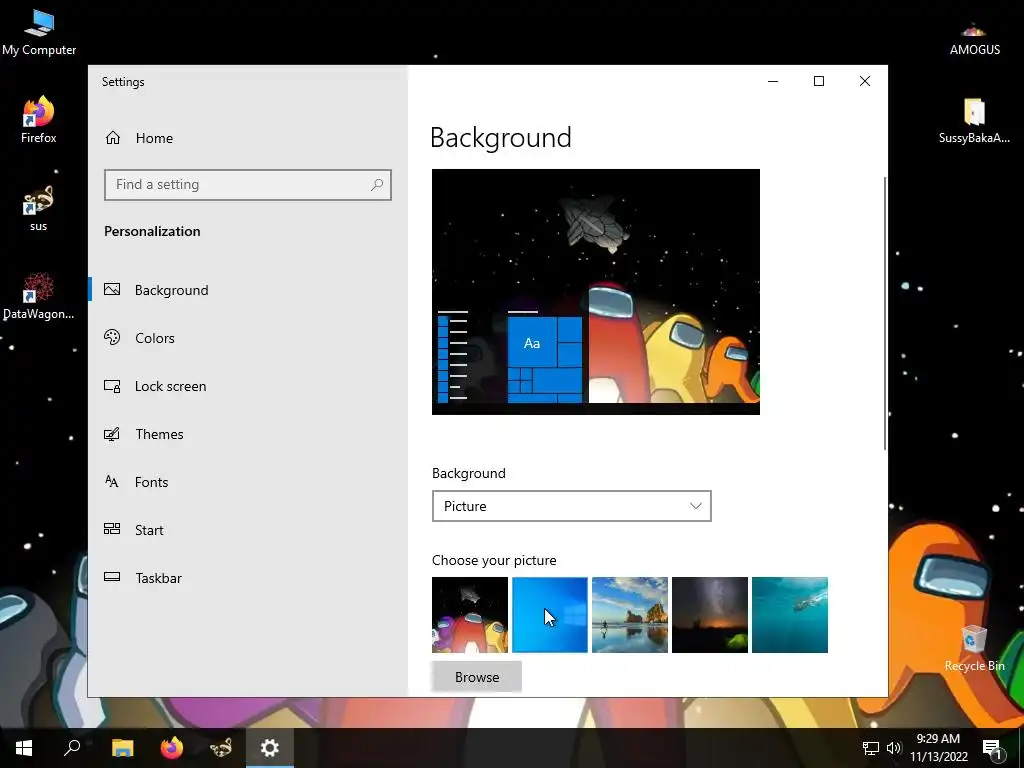
Task: Open File Explorer from the taskbar
Action: 122,748
